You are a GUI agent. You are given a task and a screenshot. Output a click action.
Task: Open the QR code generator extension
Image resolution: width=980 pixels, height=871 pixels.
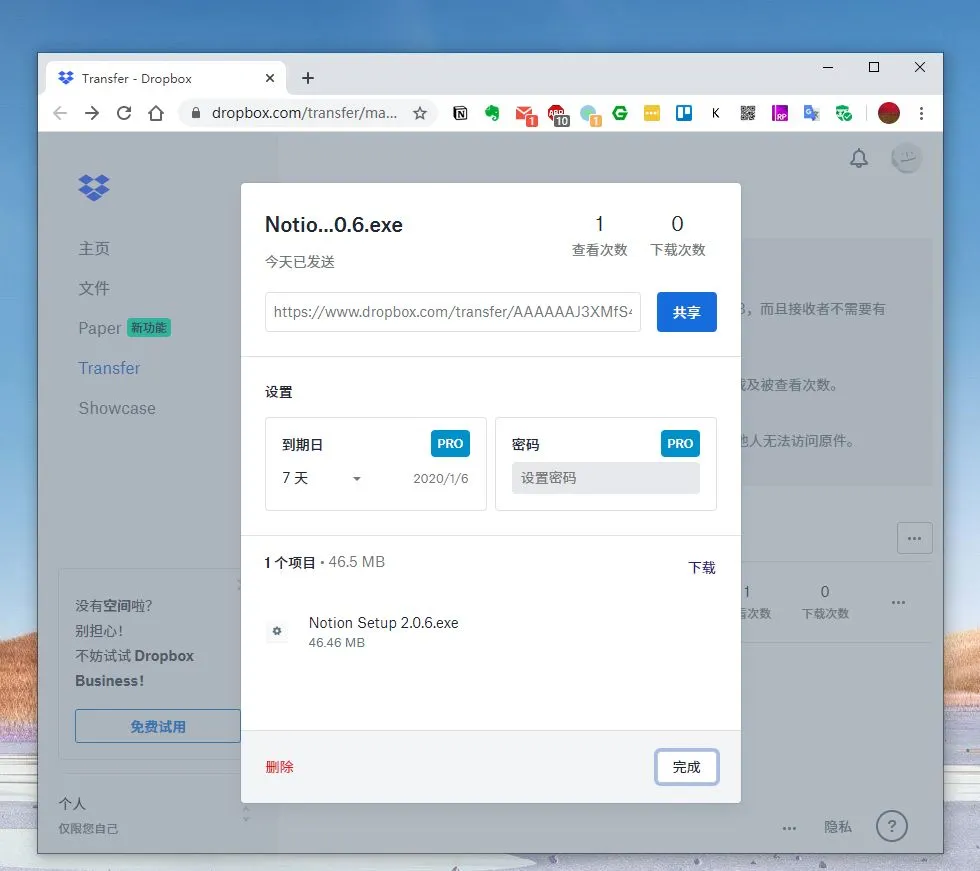[x=748, y=113]
